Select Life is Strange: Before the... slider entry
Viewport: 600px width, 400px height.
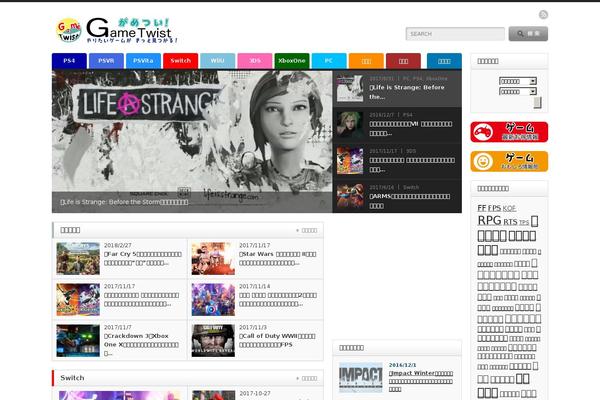click(397, 89)
